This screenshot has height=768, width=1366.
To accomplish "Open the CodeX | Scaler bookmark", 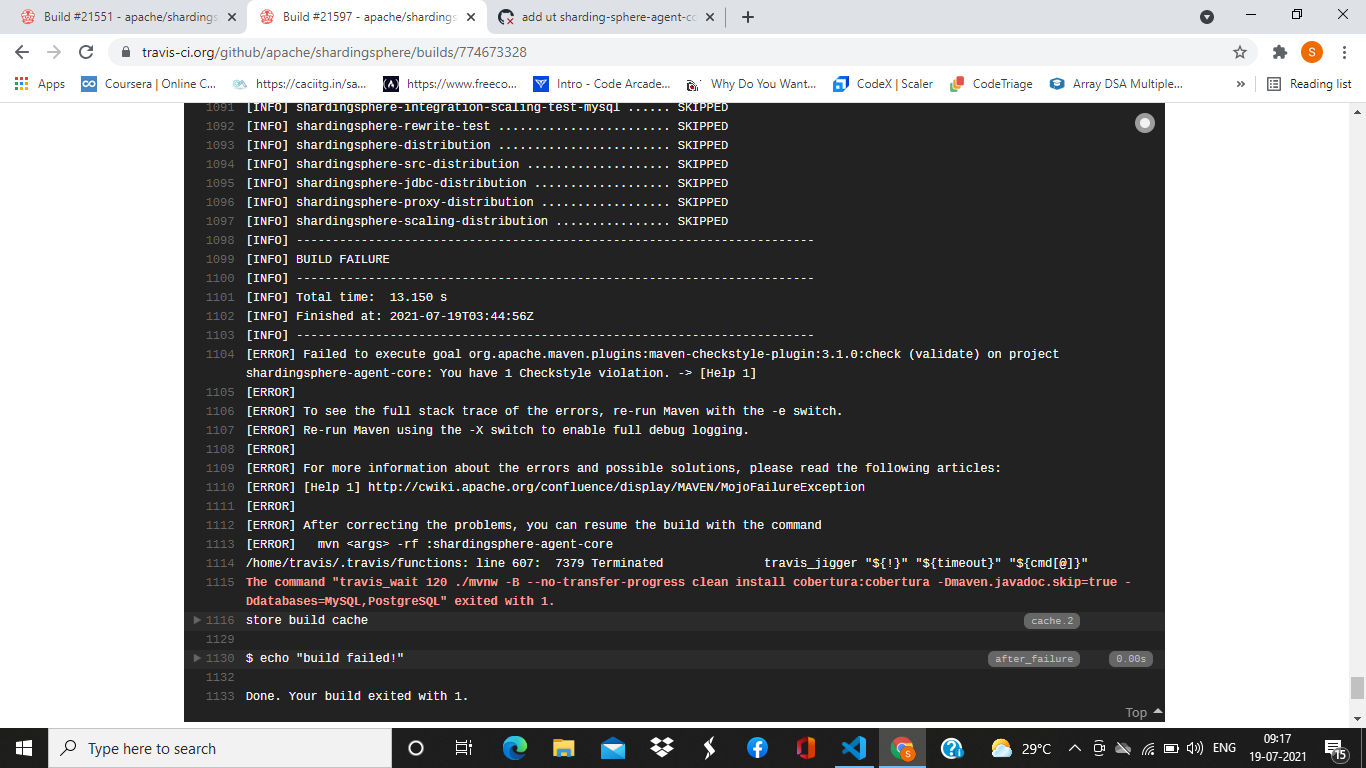I will tap(883, 84).
